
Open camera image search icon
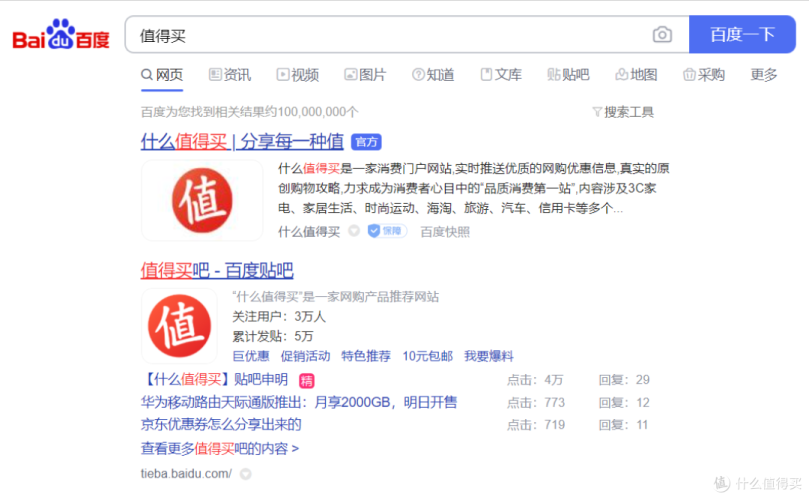coord(662,35)
